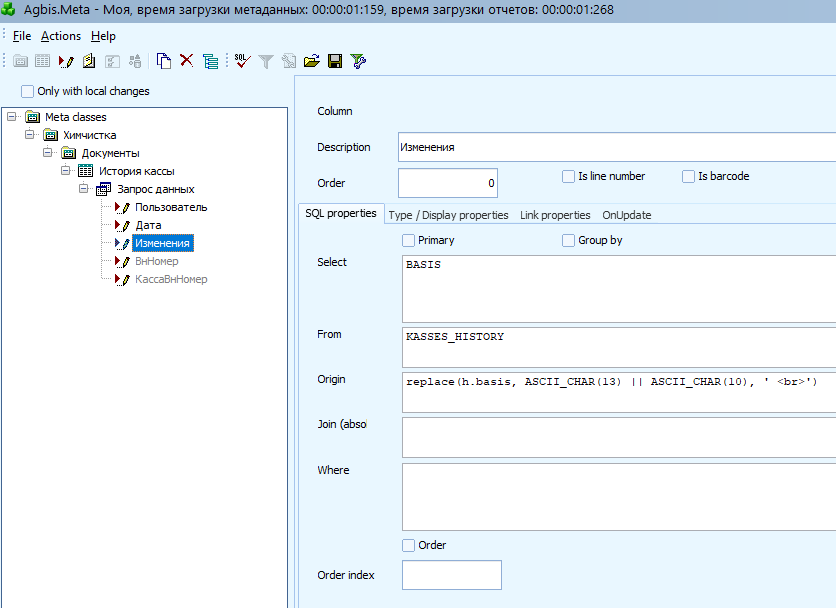This screenshot has height=608, width=836.
Task: Click the Agbis.Meta app icon in title bar
Action: pyautogui.click(x=9, y=9)
